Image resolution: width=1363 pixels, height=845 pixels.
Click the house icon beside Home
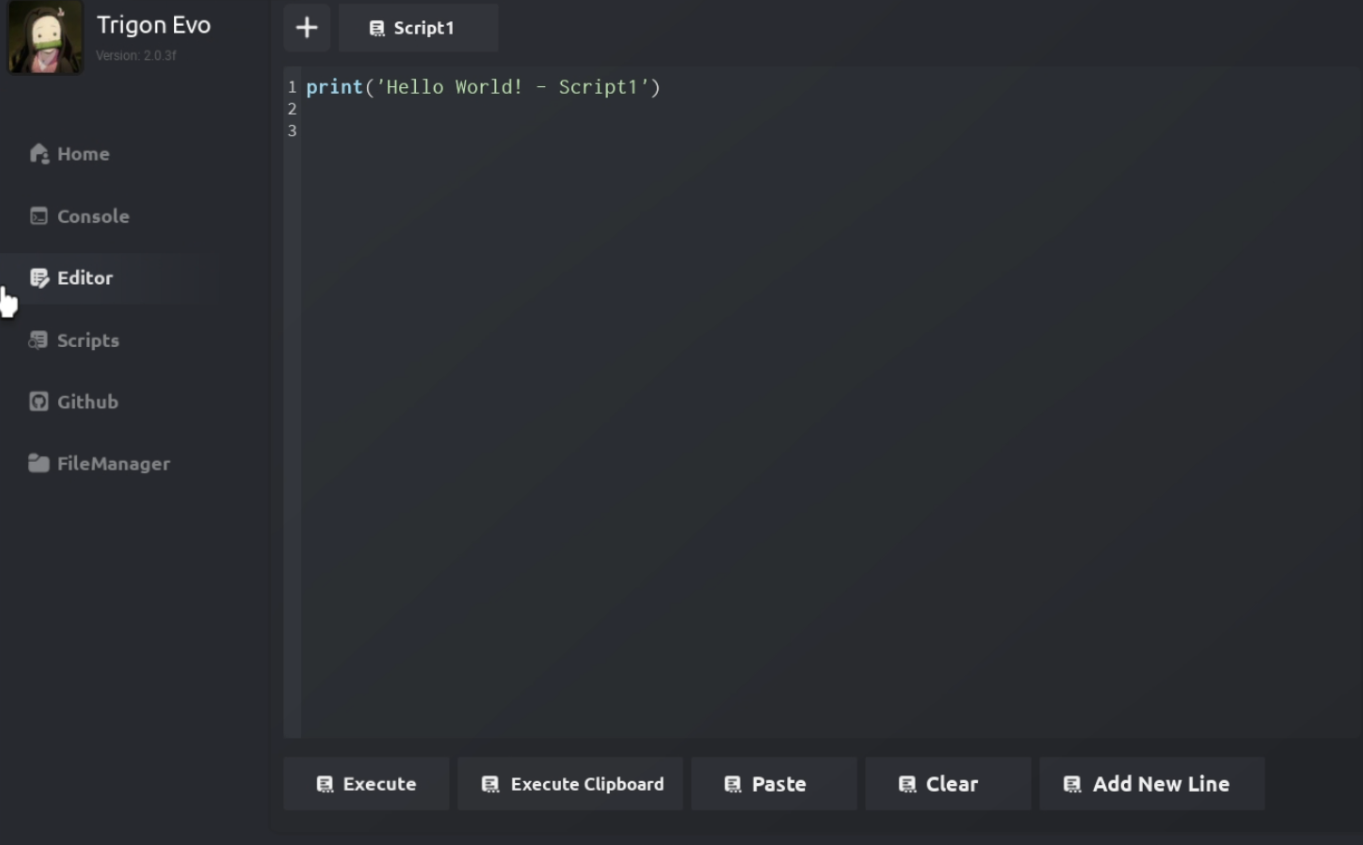click(x=38, y=154)
